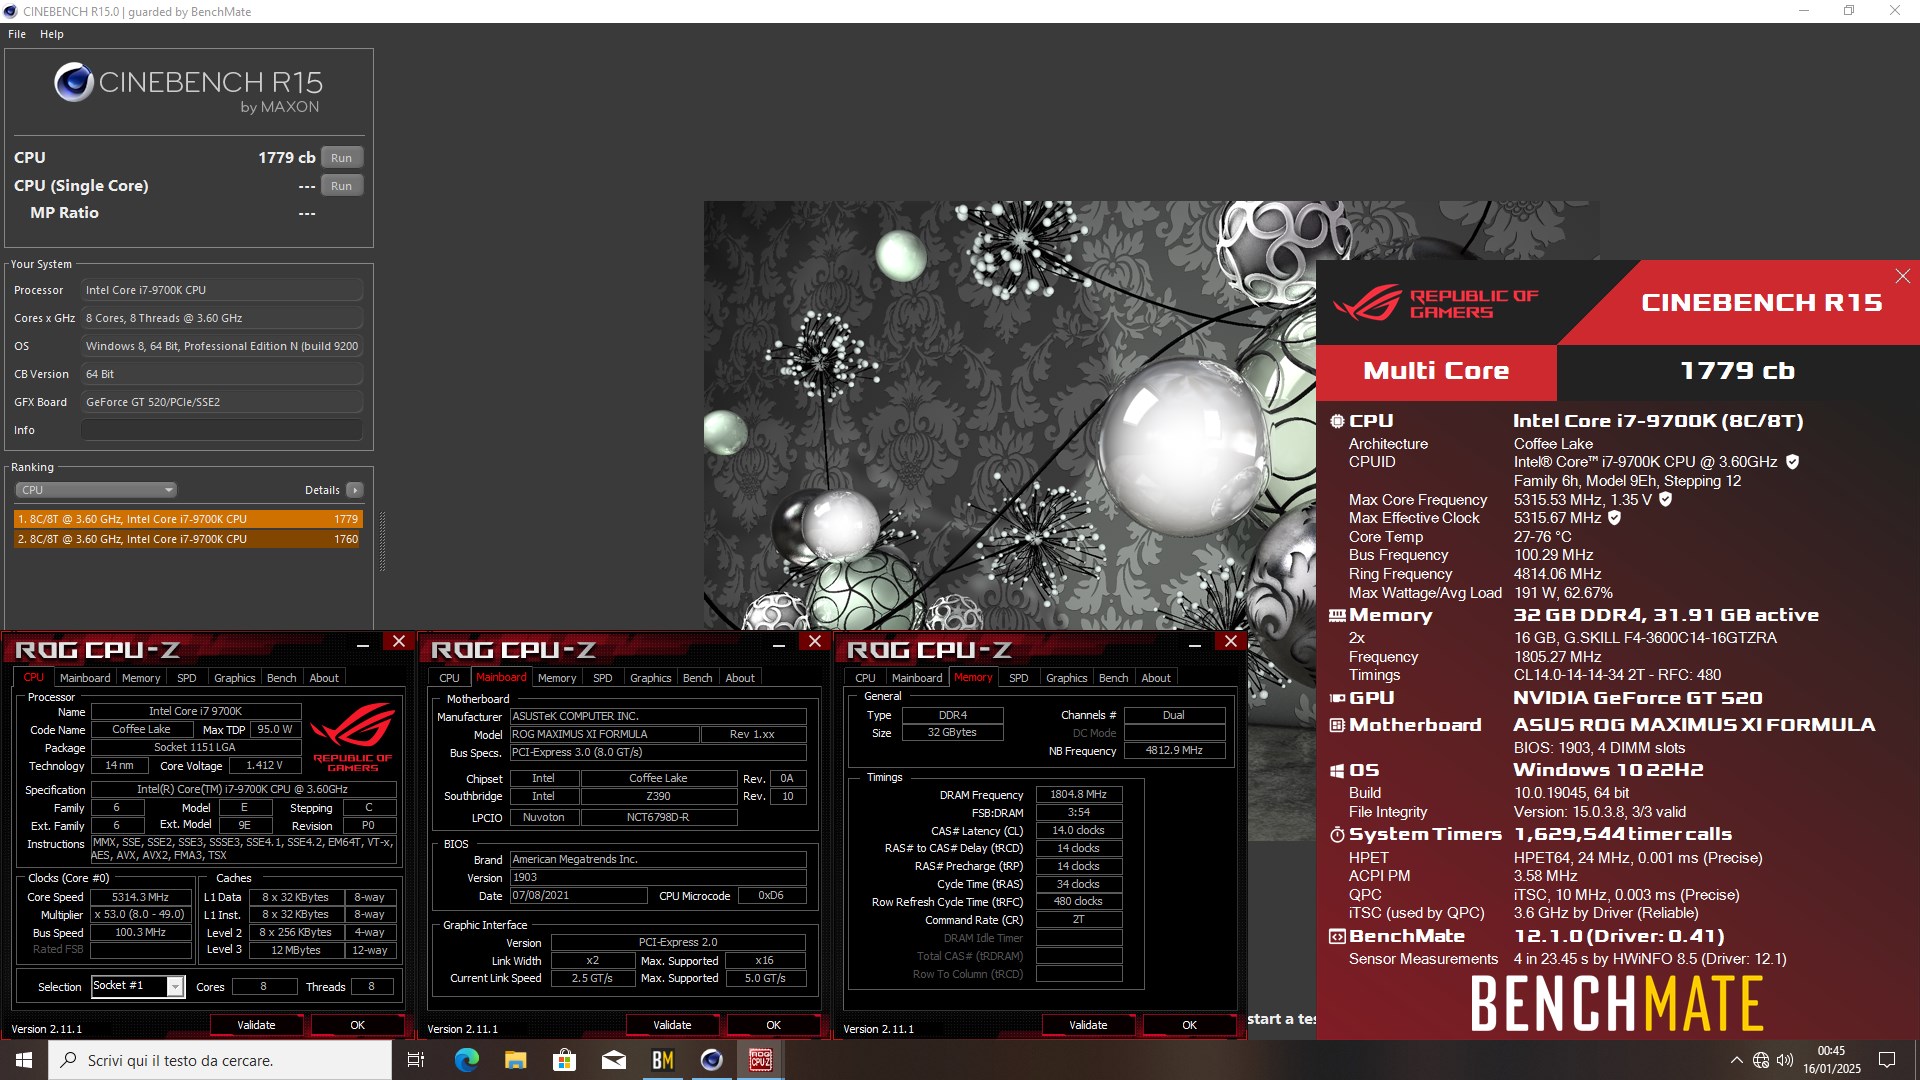The width and height of the screenshot is (1920, 1080).
Task: Click Validate in first CPU-Z window
Action: pos(256,1025)
